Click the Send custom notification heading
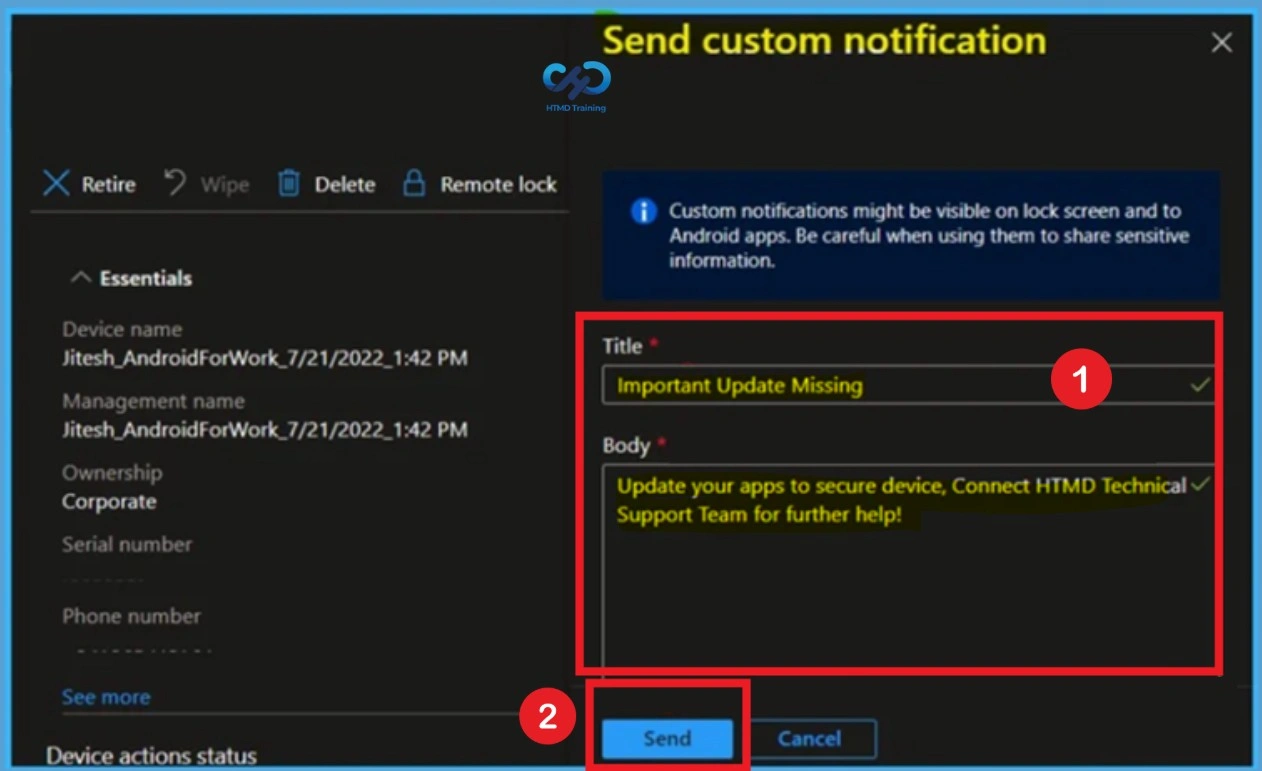 point(824,40)
